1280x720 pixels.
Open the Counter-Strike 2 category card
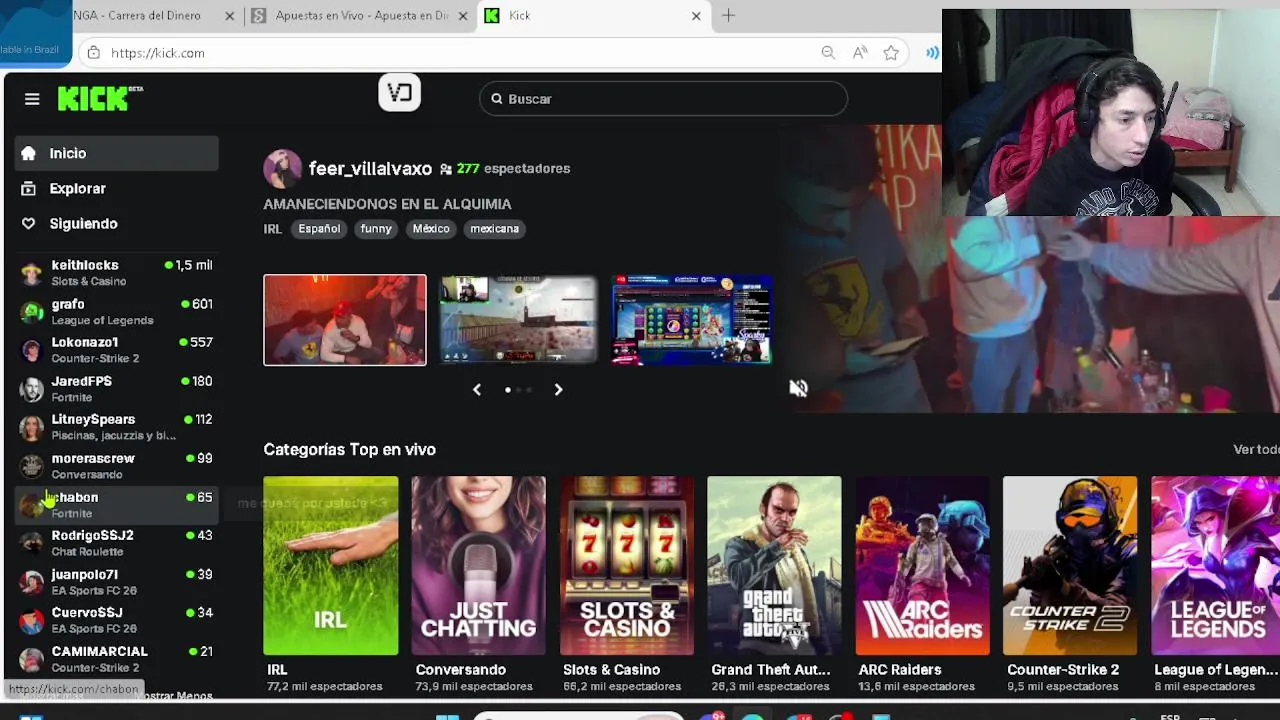tap(1070, 566)
